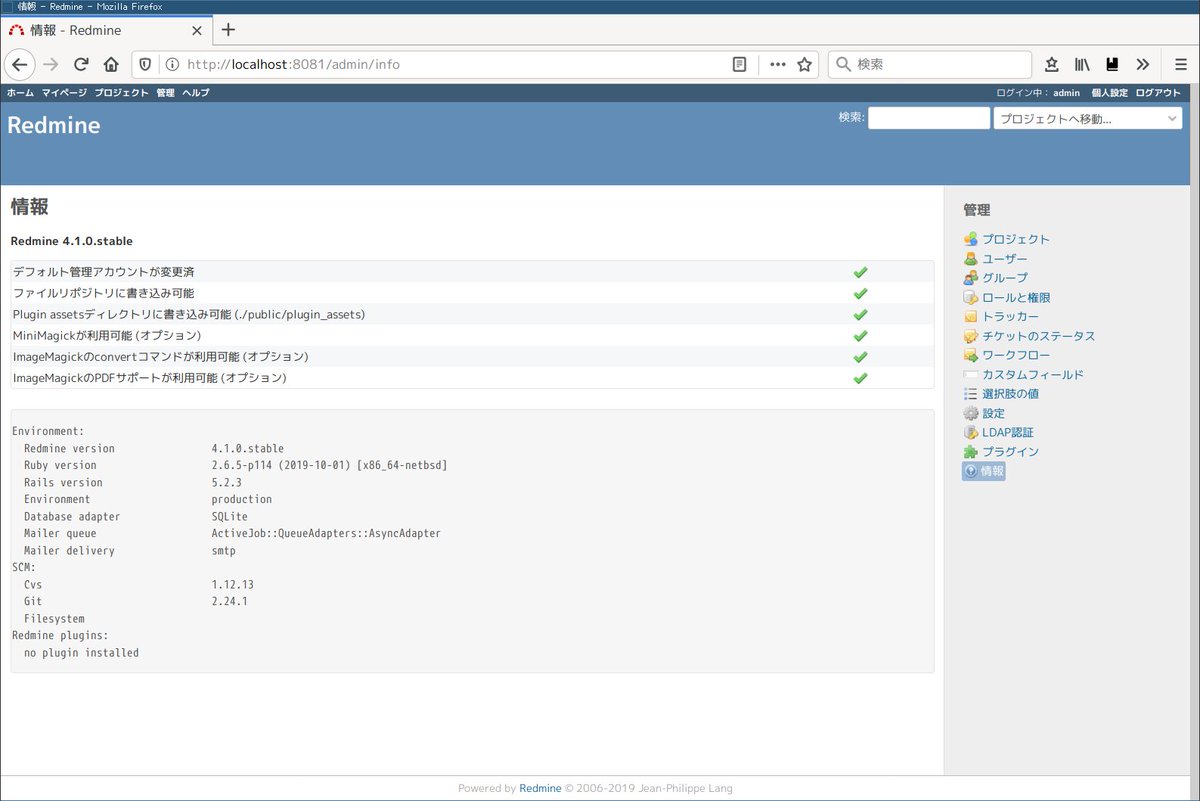This screenshot has width=1200, height=801.
Task: Click the dark toolbar icon beside the Library icon
Action: click(x=1112, y=64)
